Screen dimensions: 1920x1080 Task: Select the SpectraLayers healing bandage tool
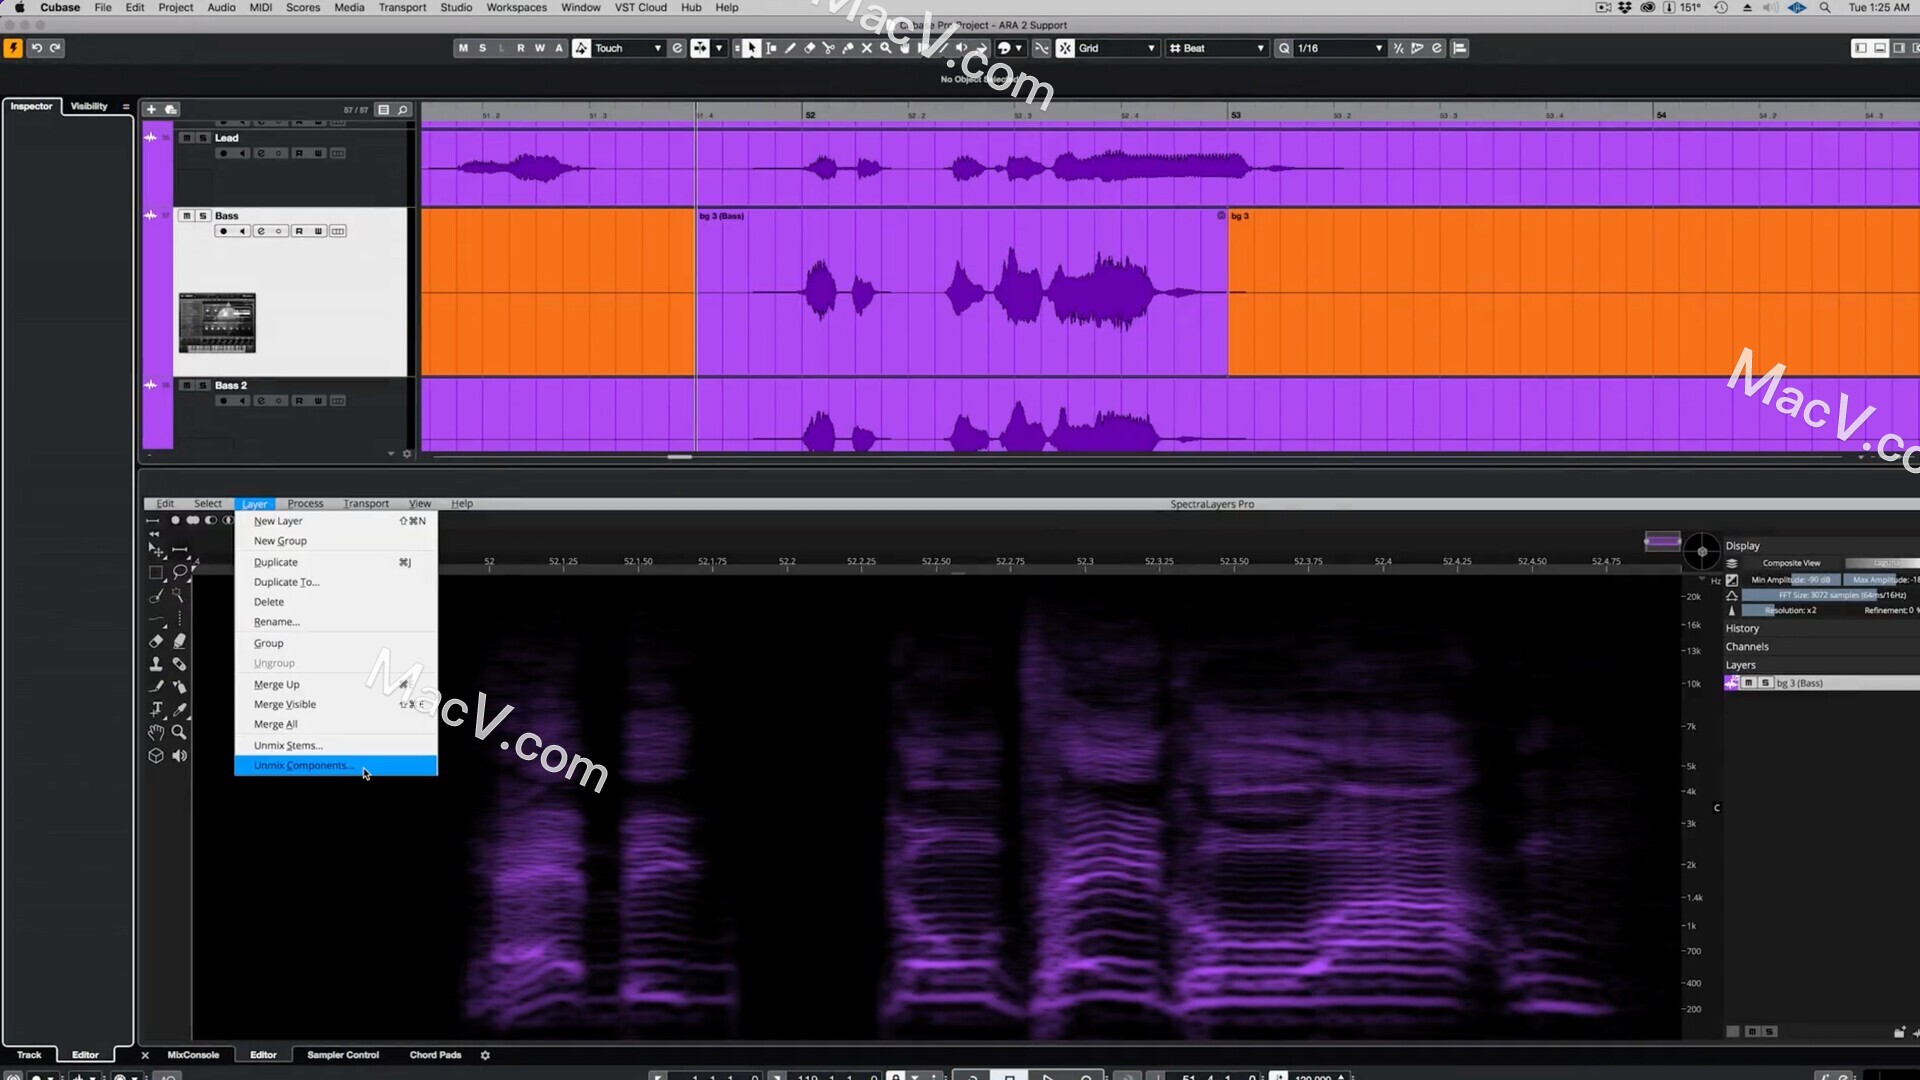click(179, 664)
